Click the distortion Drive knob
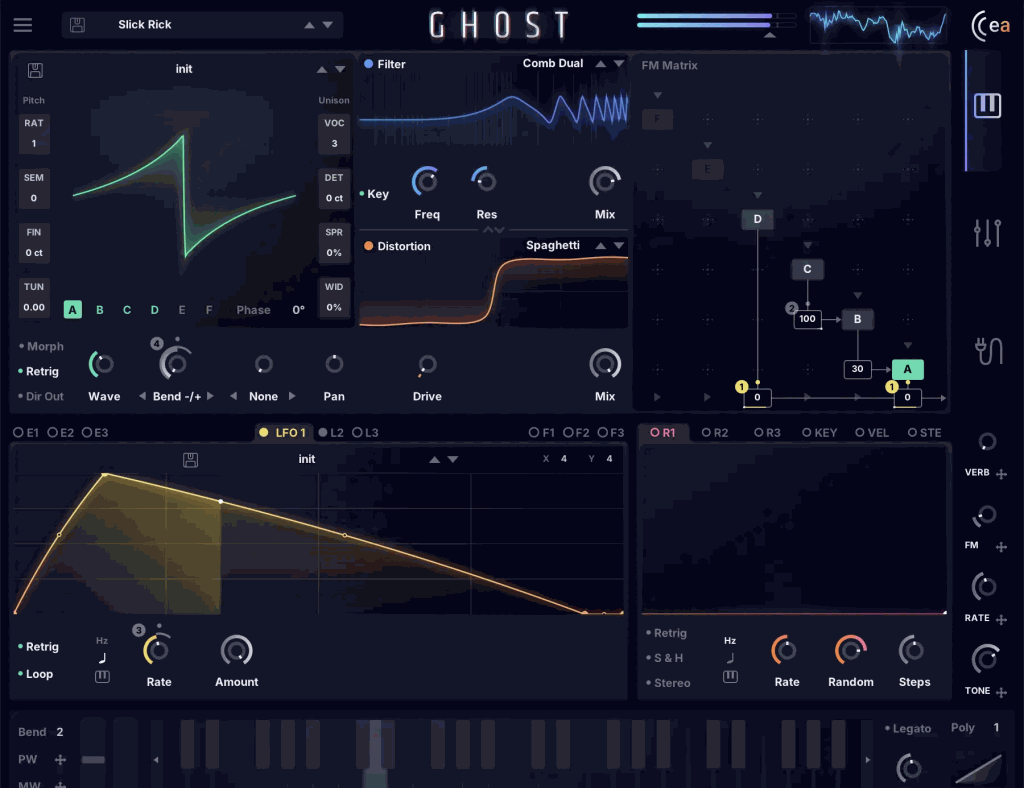The width and height of the screenshot is (1024, 788). (426, 364)
